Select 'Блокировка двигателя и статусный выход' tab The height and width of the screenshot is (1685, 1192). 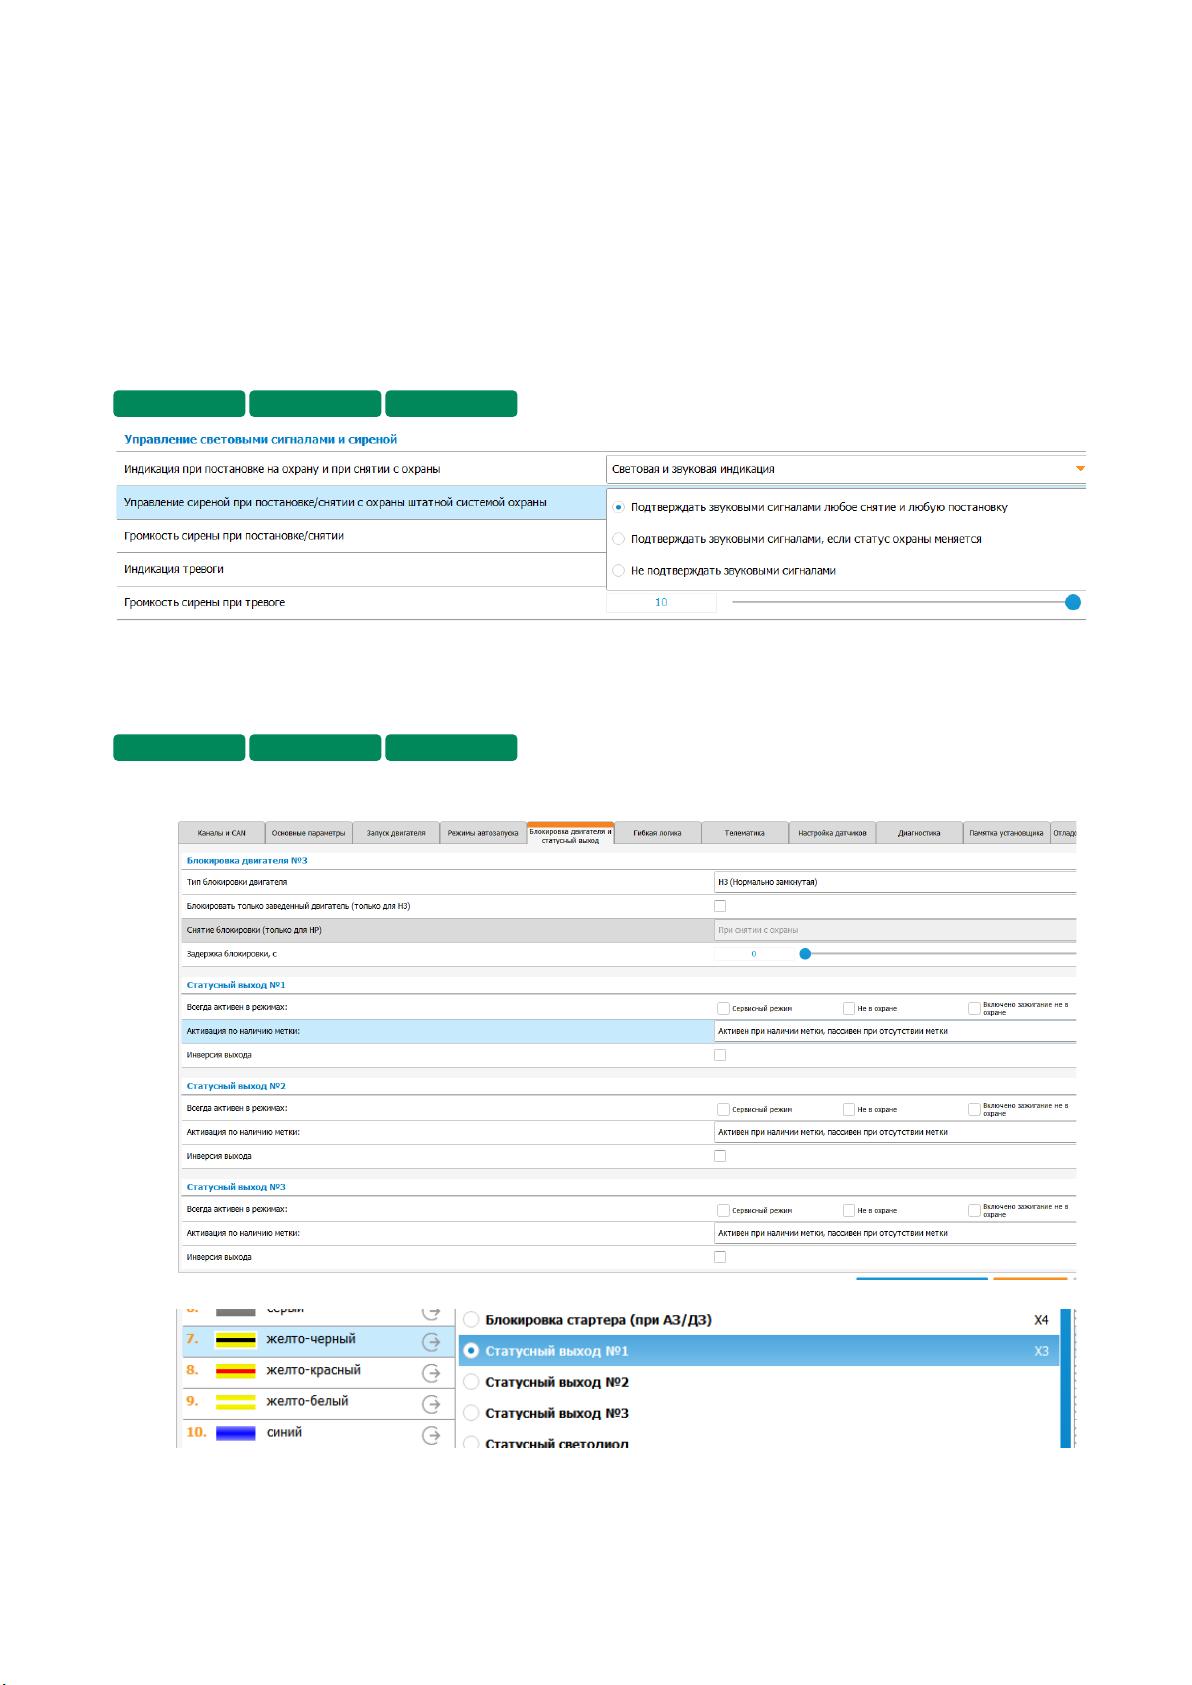pyautogui.click(x=570, y=834)
